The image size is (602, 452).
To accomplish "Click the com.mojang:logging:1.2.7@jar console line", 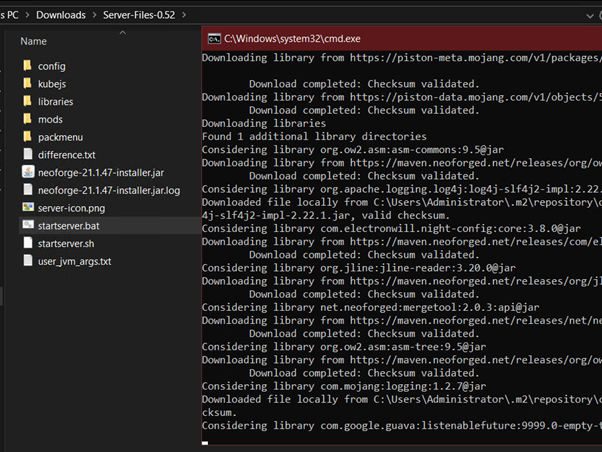I will click(344, 386).
